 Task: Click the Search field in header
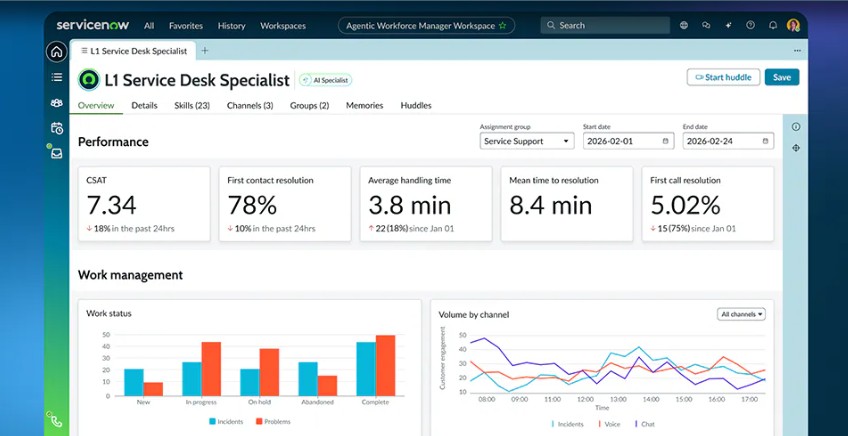tap(603, 25)
